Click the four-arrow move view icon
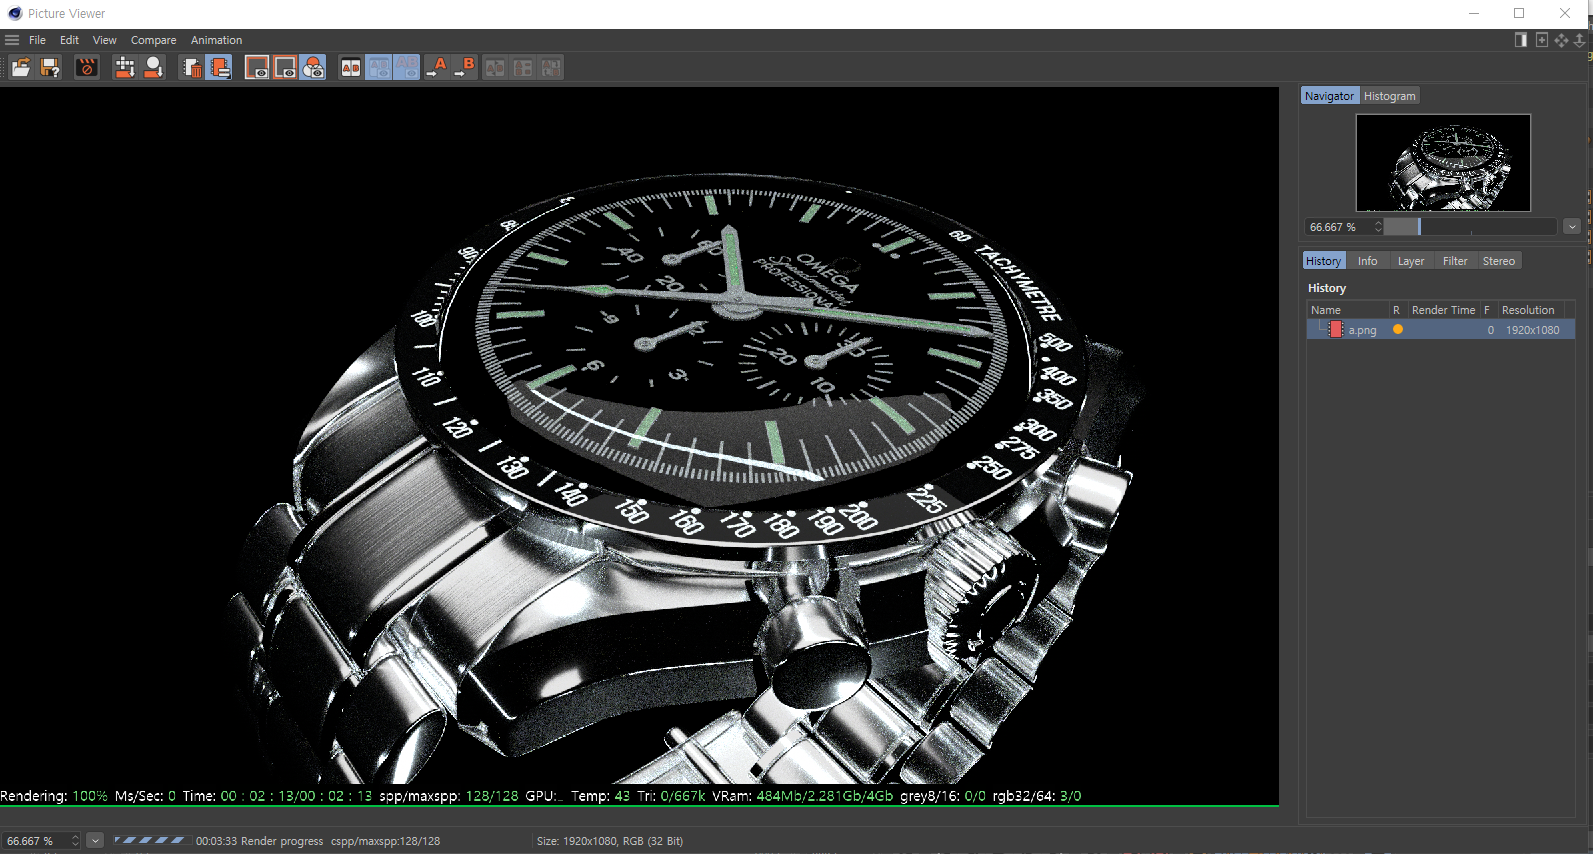The image size is (1593, 854). point(1562,40)
